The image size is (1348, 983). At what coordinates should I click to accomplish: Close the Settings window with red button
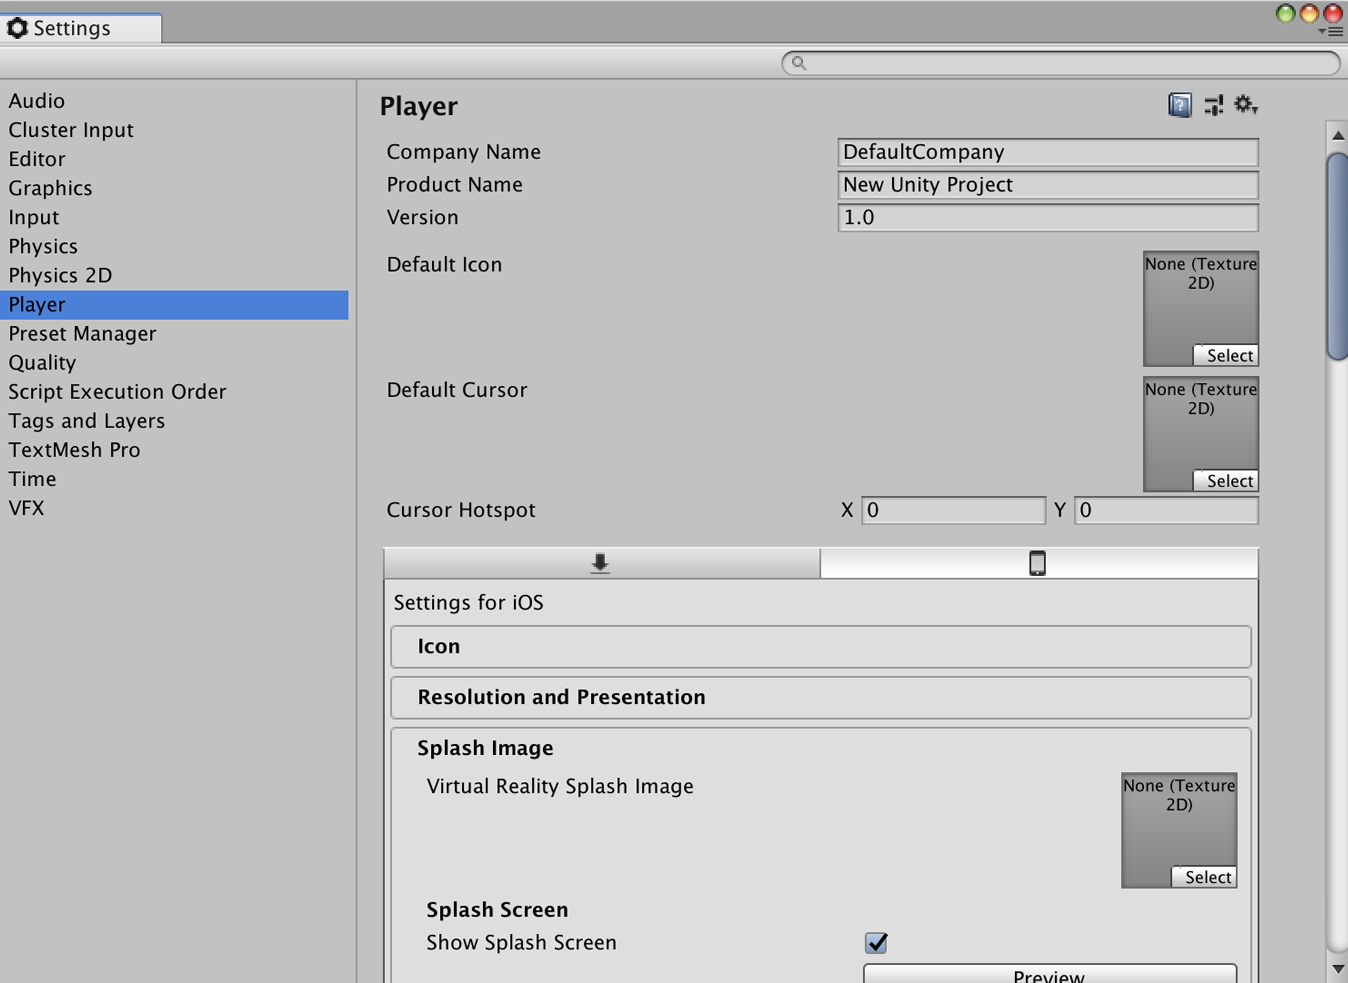tap(1333, 13)
